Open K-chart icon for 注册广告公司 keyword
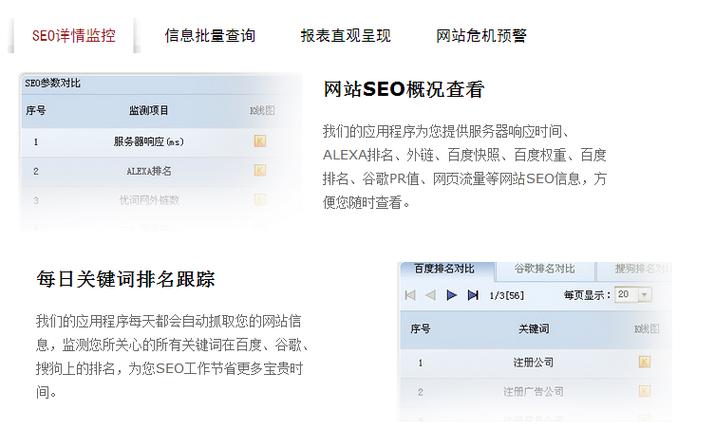Screen dimensions: 715x448 (x=644, y=391)
